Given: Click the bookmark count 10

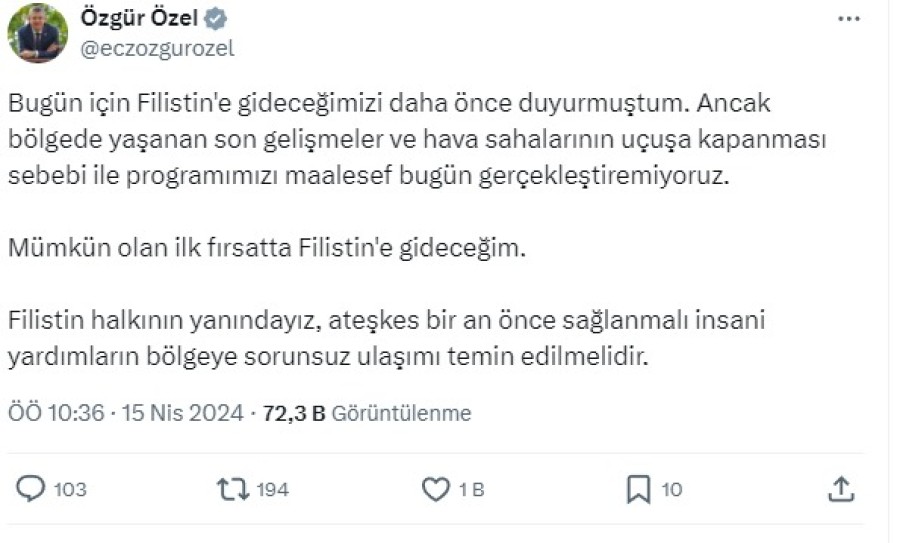Looking at the screenshot, I should coord(671,489).
